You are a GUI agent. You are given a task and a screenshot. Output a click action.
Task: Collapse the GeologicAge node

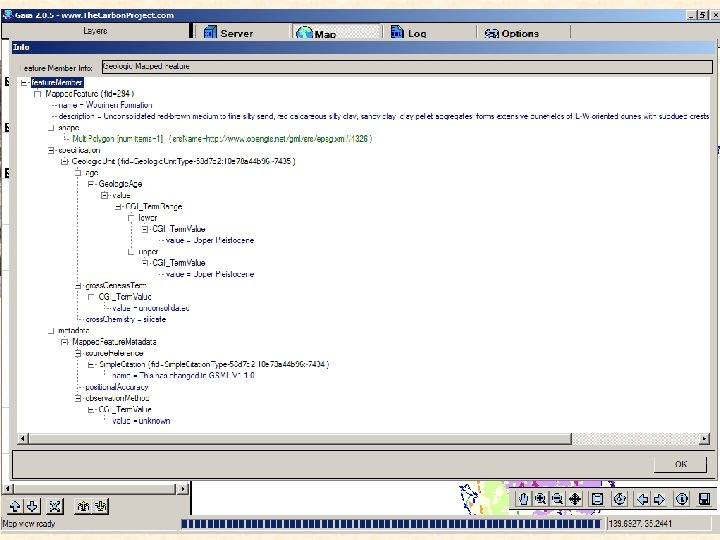click(91, 184)
